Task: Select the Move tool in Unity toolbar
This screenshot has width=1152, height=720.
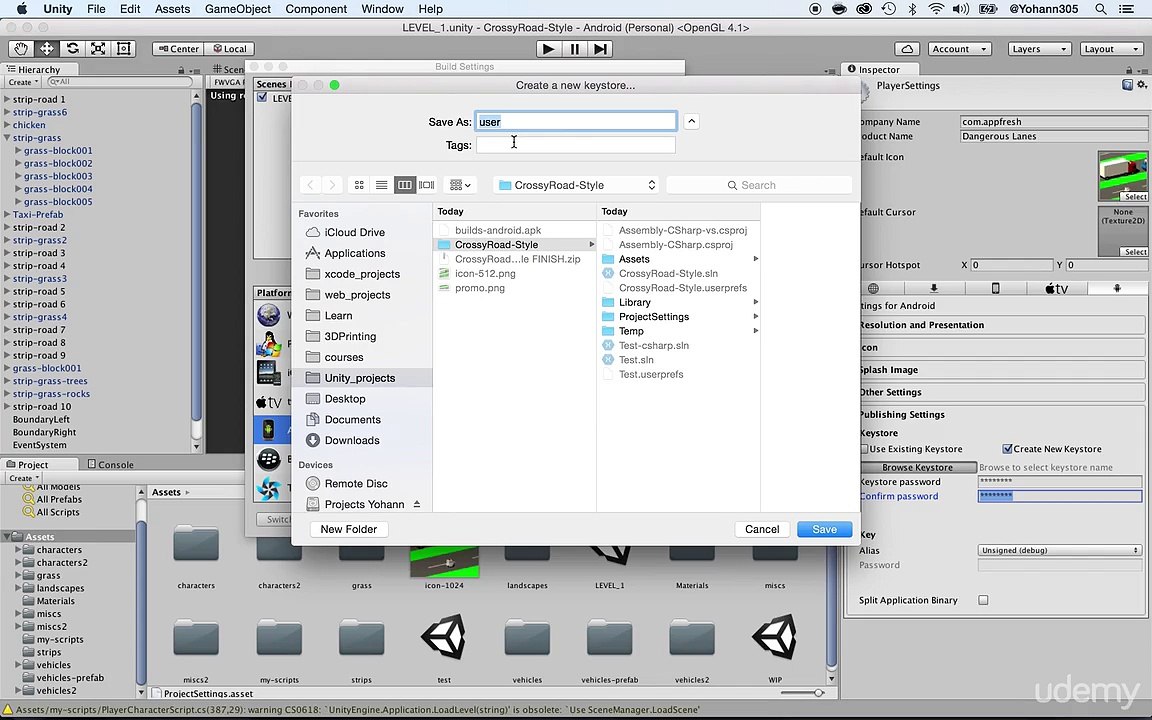Action: (46, 48)
